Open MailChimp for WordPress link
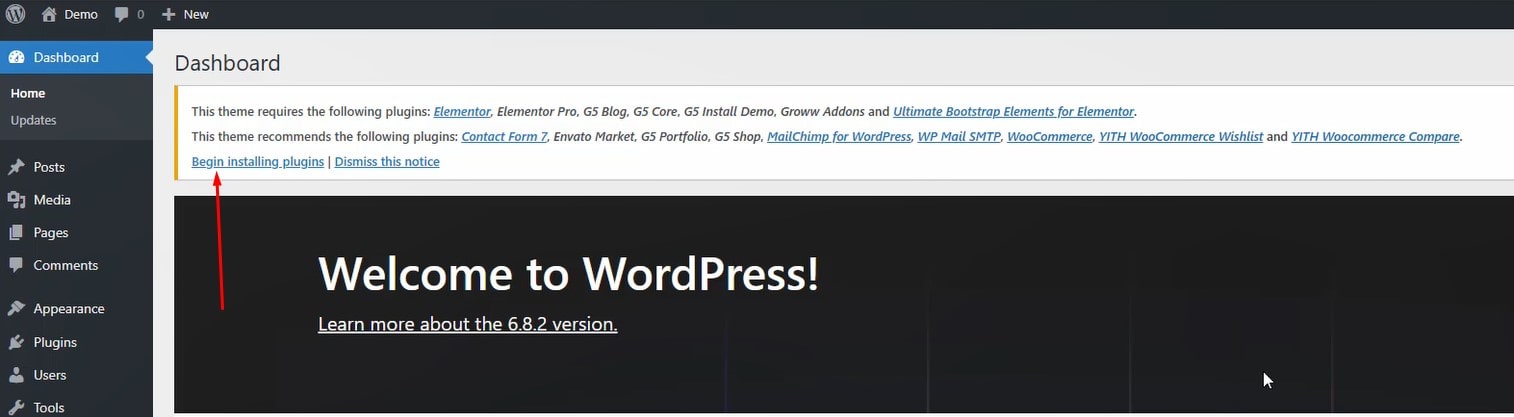Image resolution: width=1514 pixels, height=417 pixels. coord(839,137)
